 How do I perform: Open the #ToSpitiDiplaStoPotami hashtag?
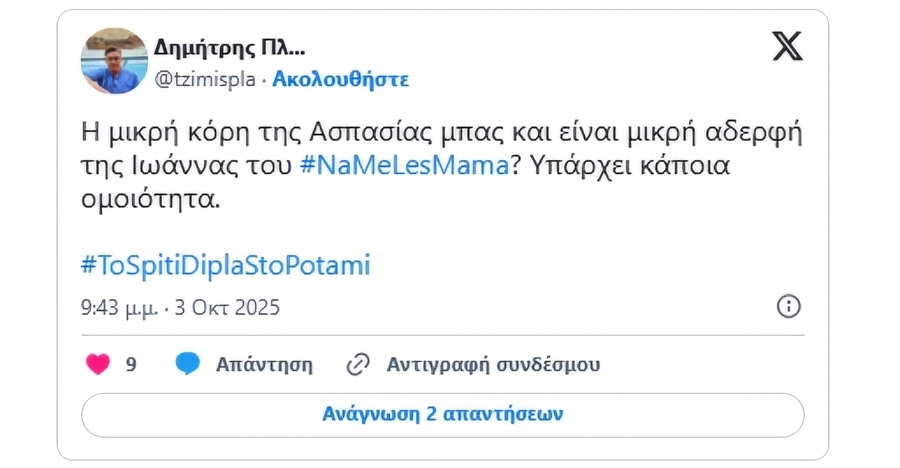pos(225,265)
